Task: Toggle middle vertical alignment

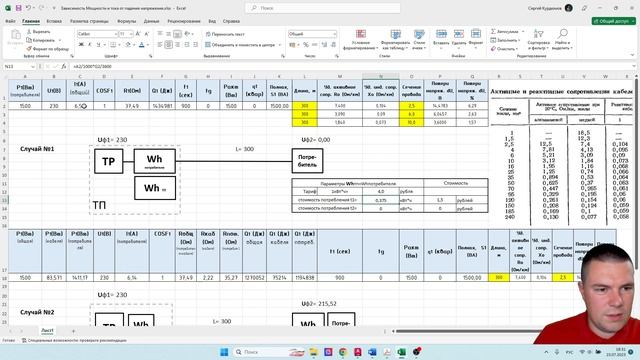Action: [169, 34]
